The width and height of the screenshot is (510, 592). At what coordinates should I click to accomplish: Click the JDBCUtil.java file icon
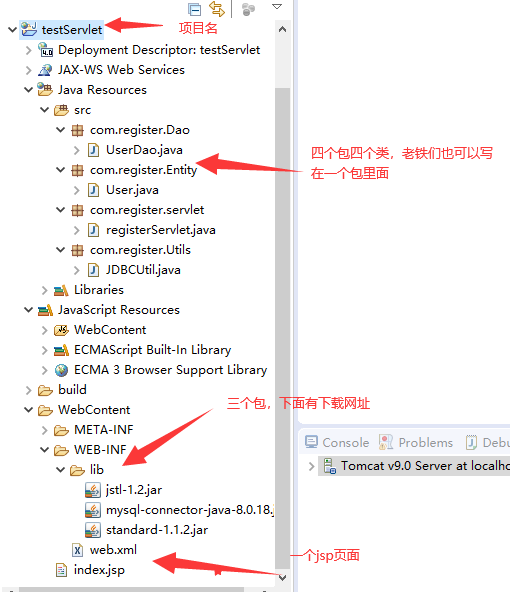[93, 270]
